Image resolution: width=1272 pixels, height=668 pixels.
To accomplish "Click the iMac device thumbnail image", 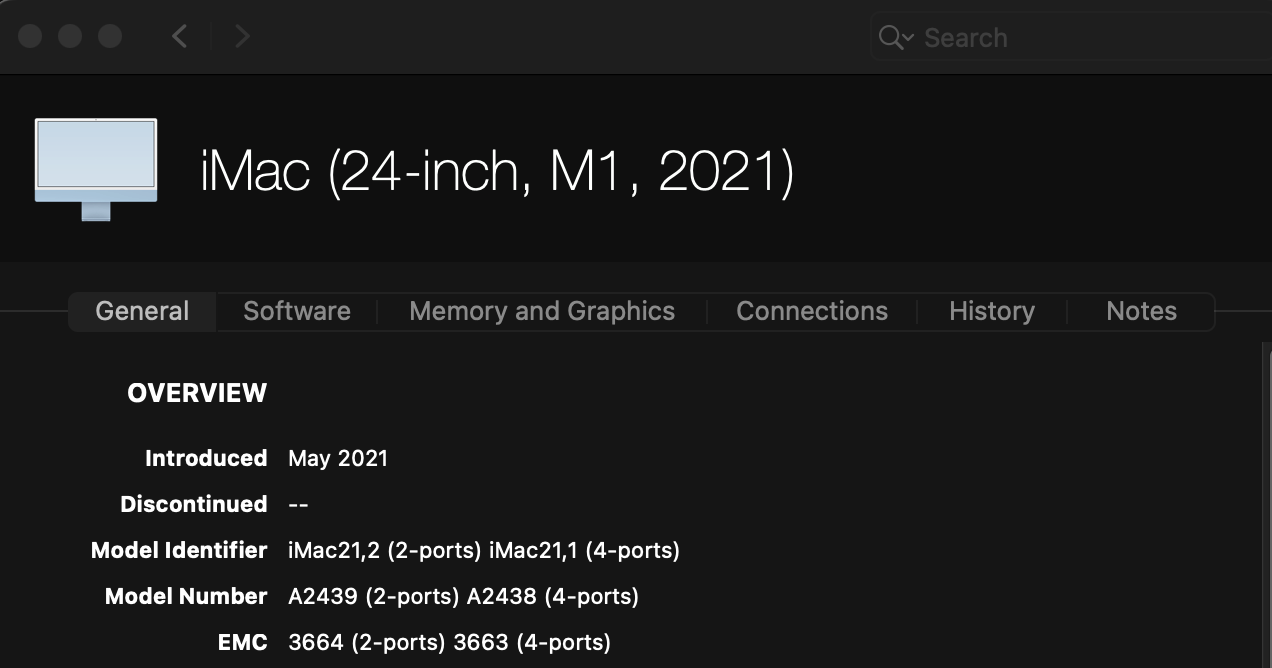I will tap(96, 168).
